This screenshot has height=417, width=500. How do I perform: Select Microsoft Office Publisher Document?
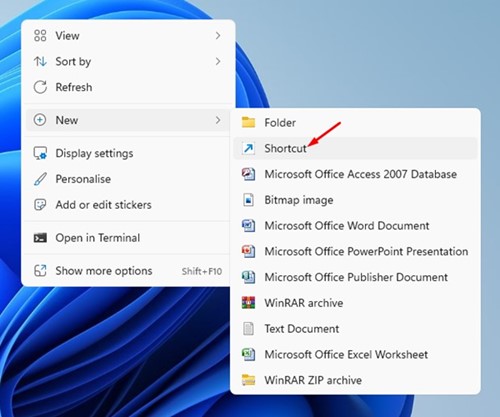pos(355,277)
